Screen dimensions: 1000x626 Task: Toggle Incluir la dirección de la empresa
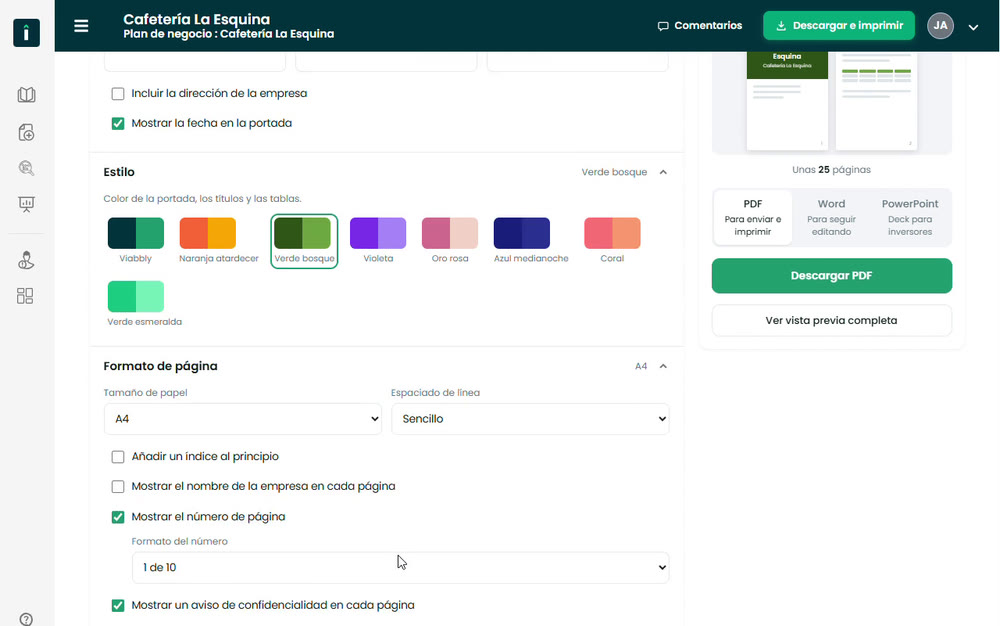click(118, 94)
